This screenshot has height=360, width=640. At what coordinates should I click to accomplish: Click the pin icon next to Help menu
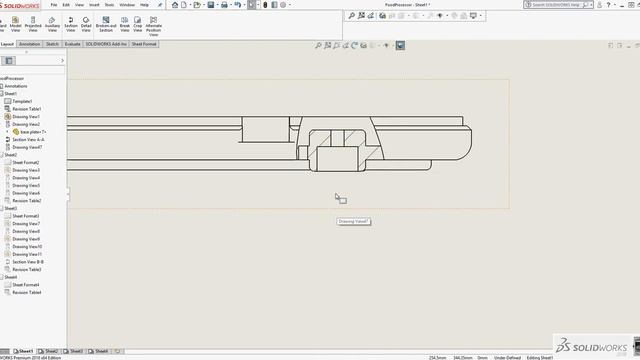pyautogui.click(x=160, y=5)
